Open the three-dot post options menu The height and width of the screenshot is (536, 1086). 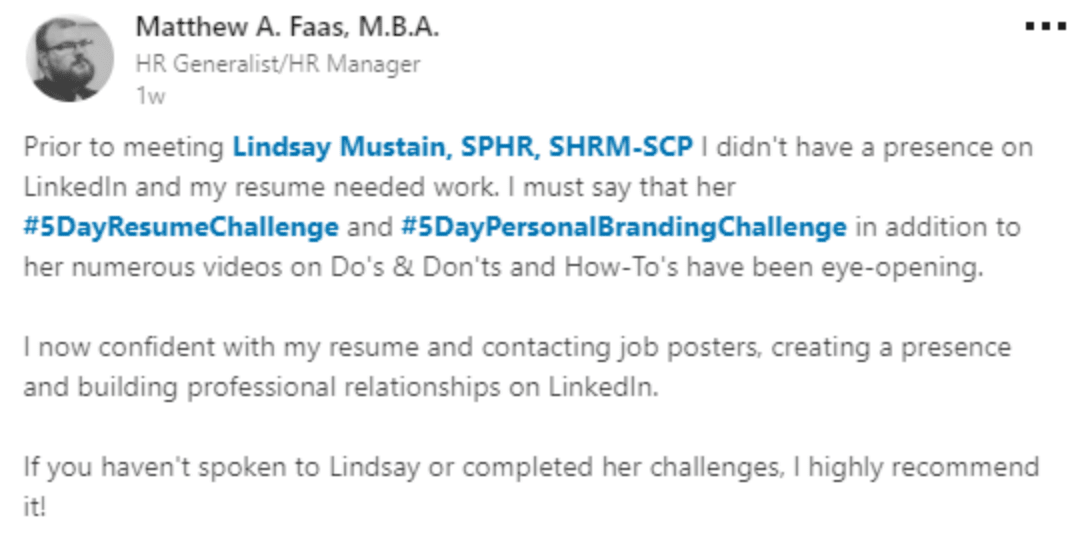click(1046, 27)
